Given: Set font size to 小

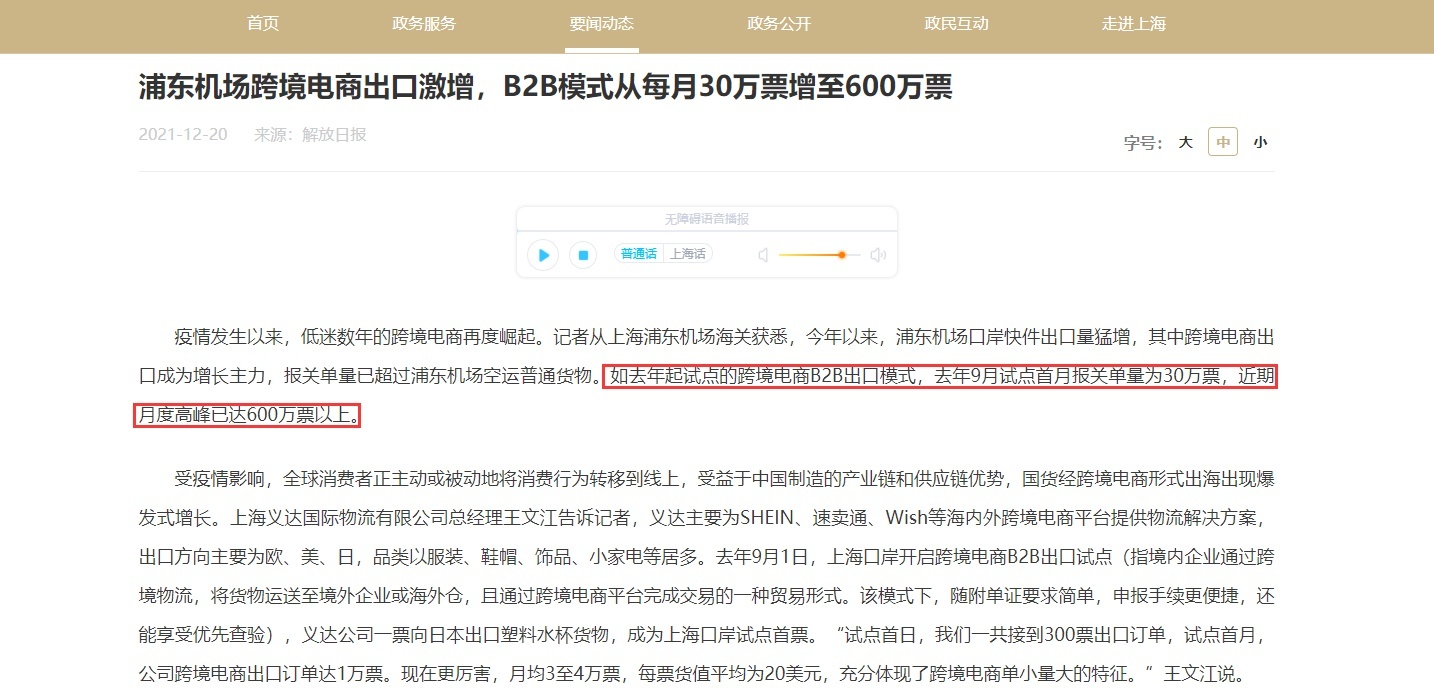Looking at the screenshot, I should 1260,142.
